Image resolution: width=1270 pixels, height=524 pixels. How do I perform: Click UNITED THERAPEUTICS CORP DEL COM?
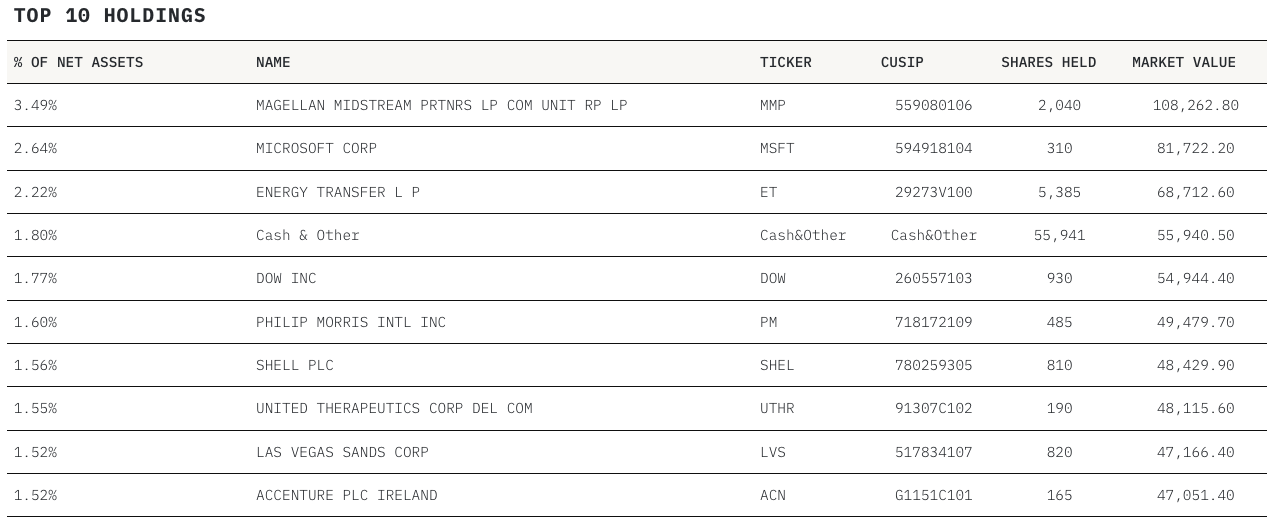coord(394,408)
